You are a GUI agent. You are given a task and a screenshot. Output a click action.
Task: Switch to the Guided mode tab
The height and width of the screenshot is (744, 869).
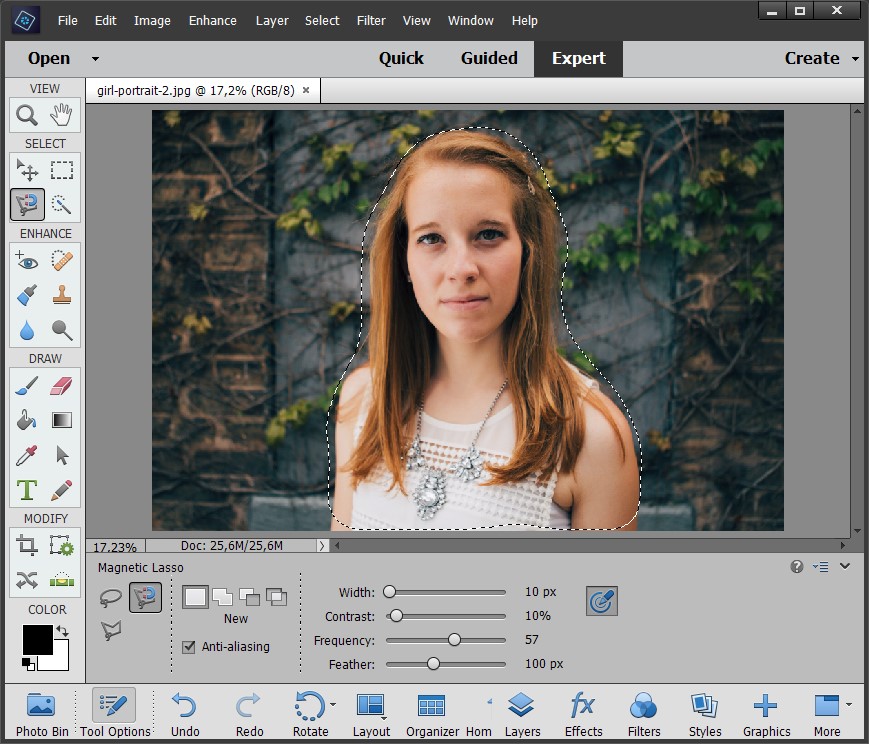[x=489, y=58]
